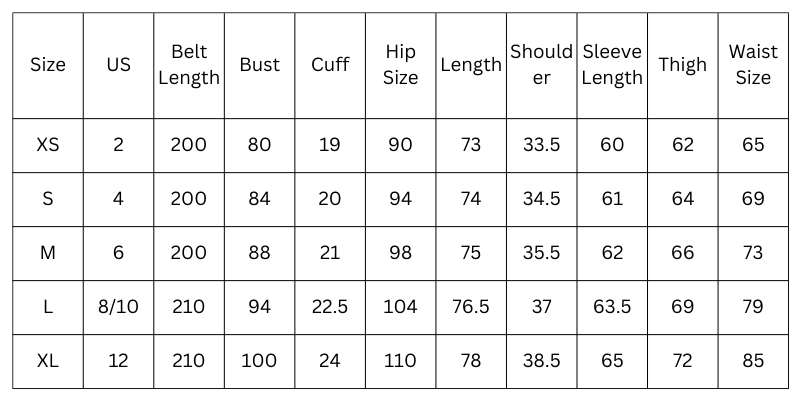Select the 69 waist value for S

pos(753,199)
